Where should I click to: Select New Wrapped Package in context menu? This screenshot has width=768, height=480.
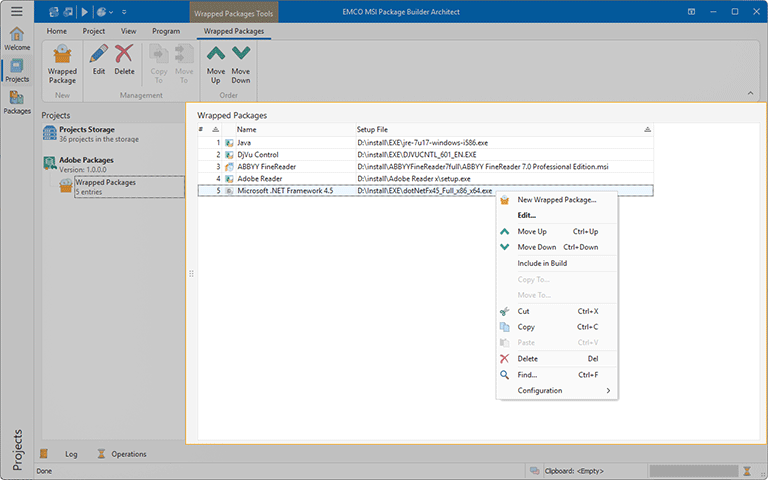556,199
